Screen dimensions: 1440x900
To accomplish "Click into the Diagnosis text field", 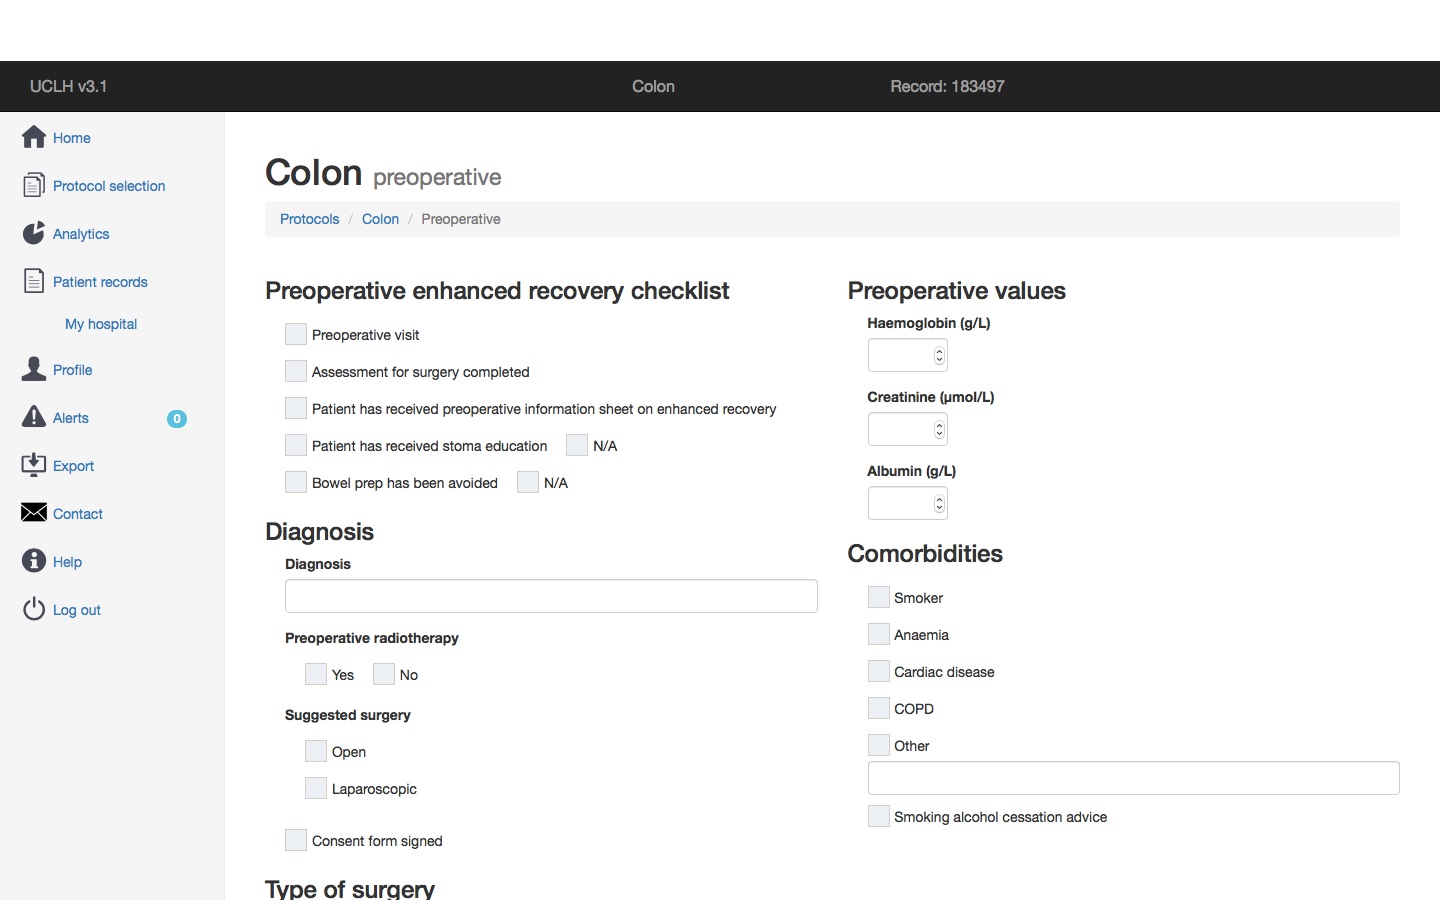I will tap(551, 596).
